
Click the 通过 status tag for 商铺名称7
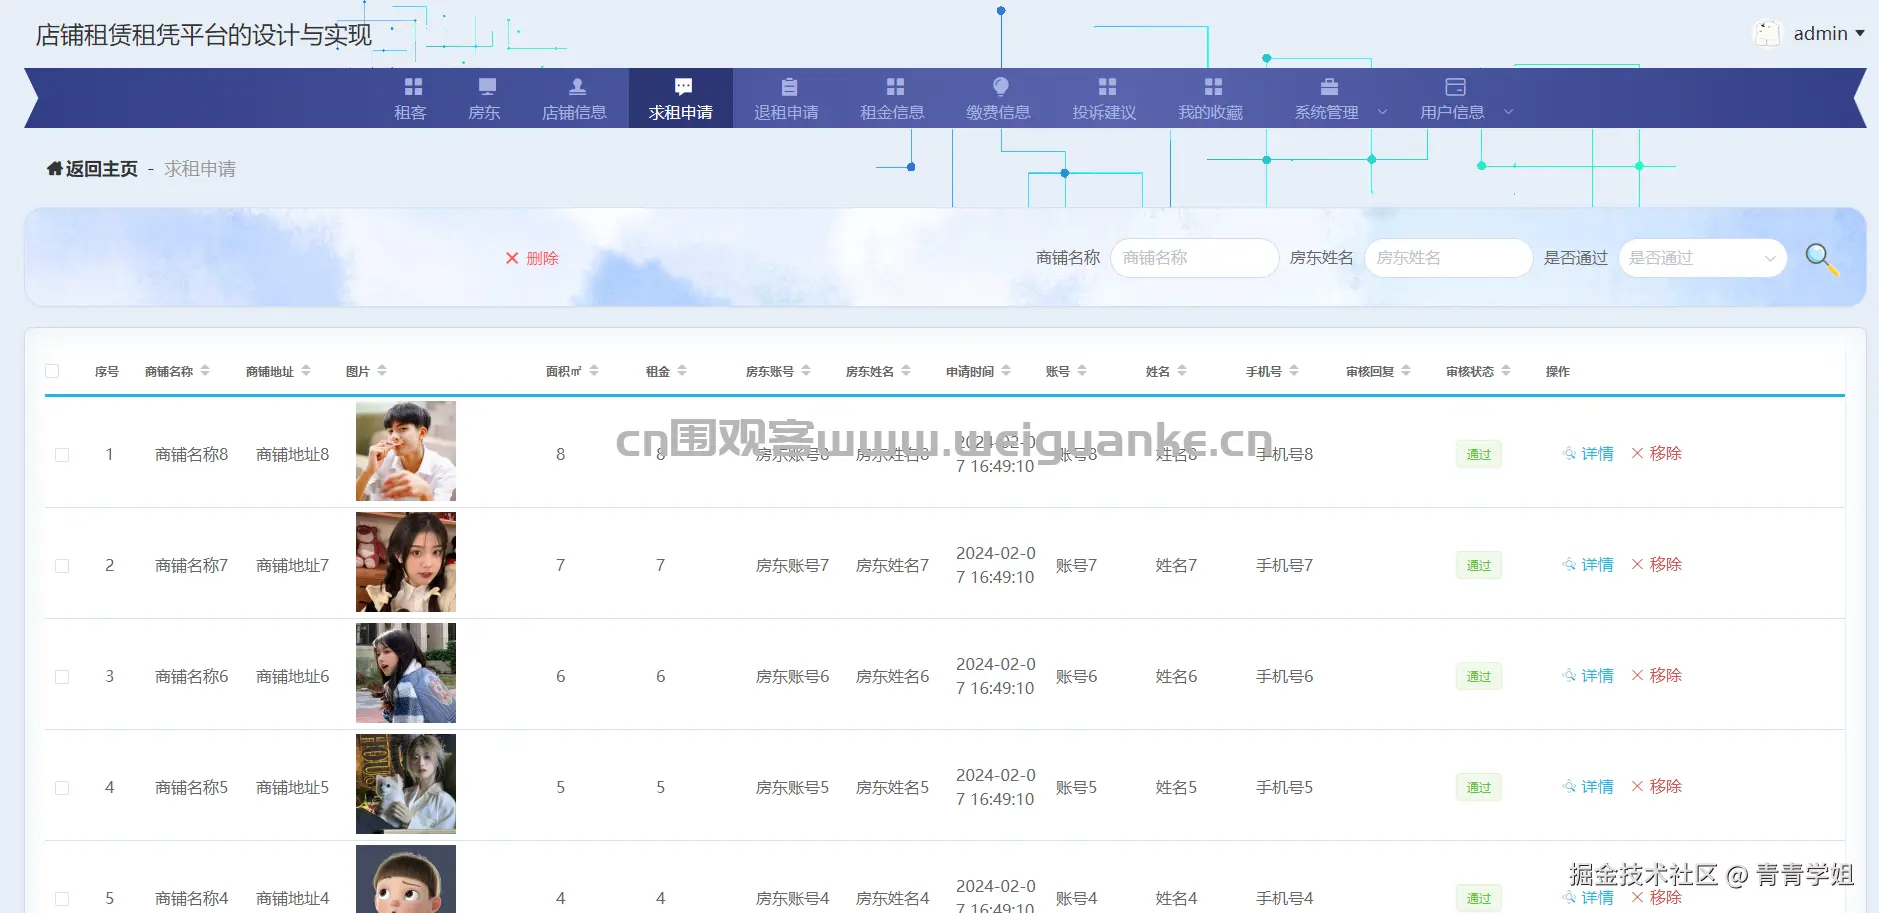1479,565
